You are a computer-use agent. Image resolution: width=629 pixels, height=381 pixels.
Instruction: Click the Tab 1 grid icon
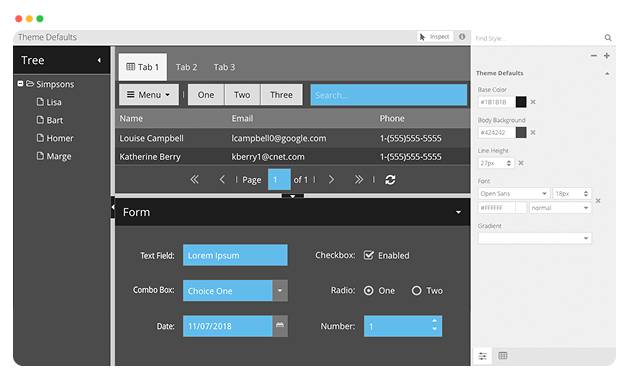point(130,67)
